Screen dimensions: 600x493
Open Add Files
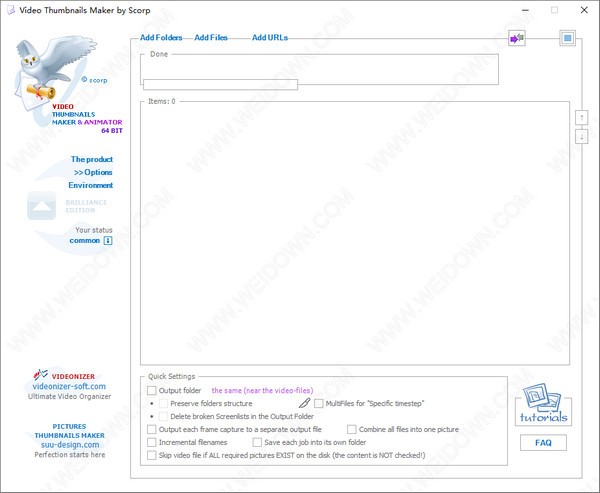tap(211, 38)
